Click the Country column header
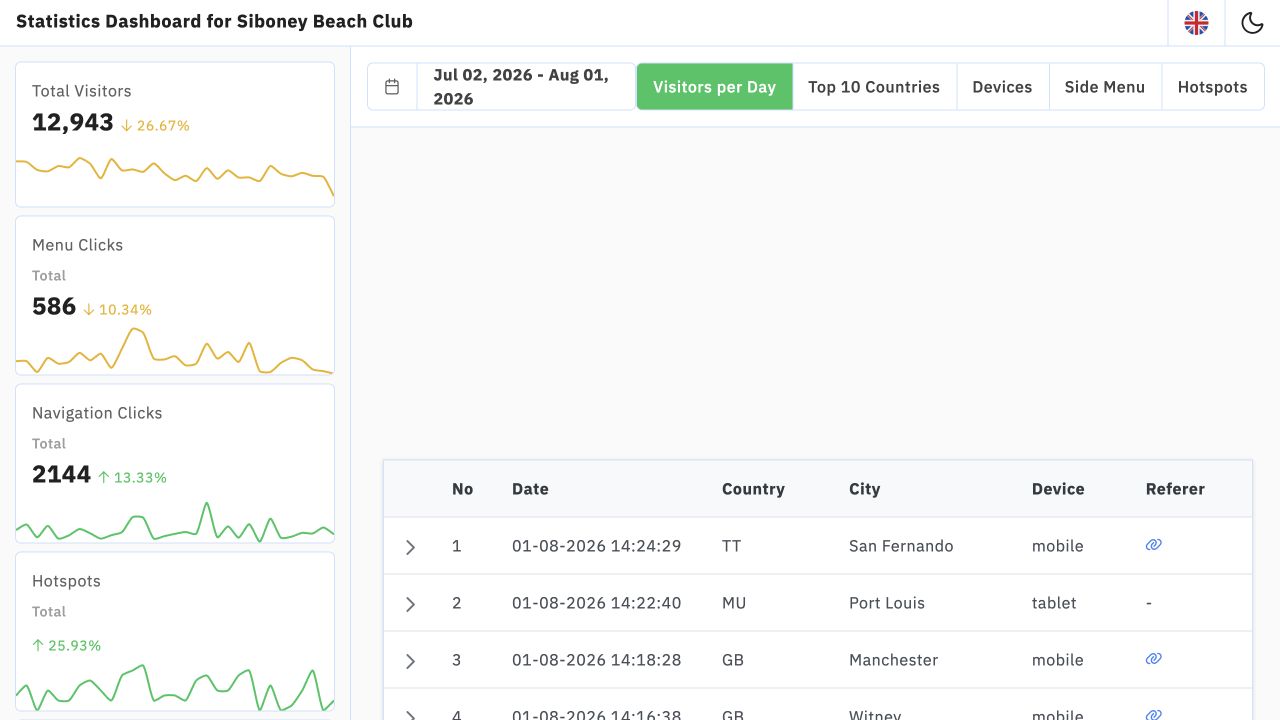This screenshot has width=1280, height=720. point(753,489)
